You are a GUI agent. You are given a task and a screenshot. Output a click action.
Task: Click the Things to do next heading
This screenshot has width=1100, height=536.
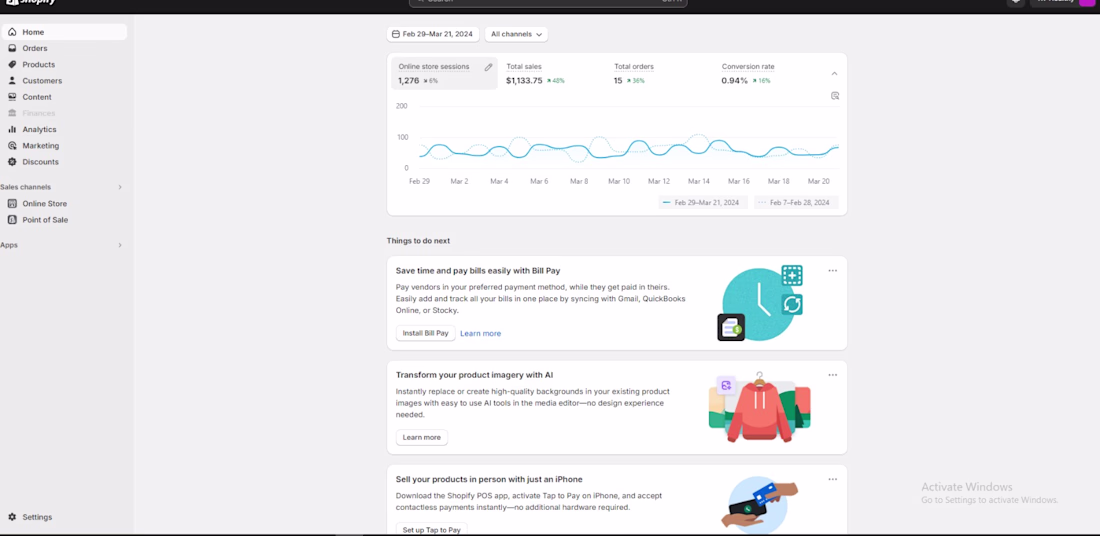(x=418, y=241)
